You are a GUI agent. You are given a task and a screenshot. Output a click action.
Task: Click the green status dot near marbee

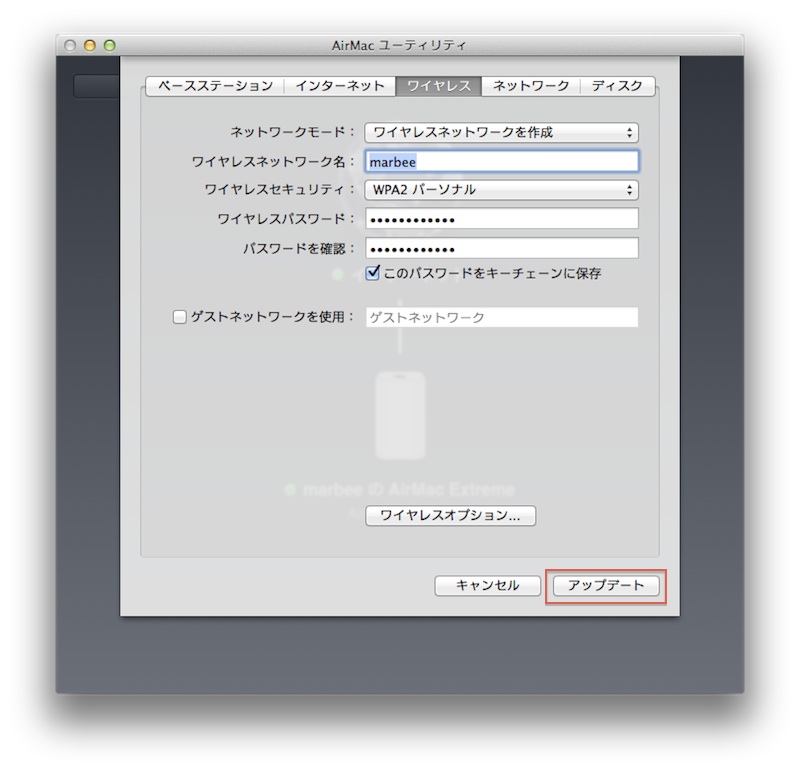coord(289,489)
